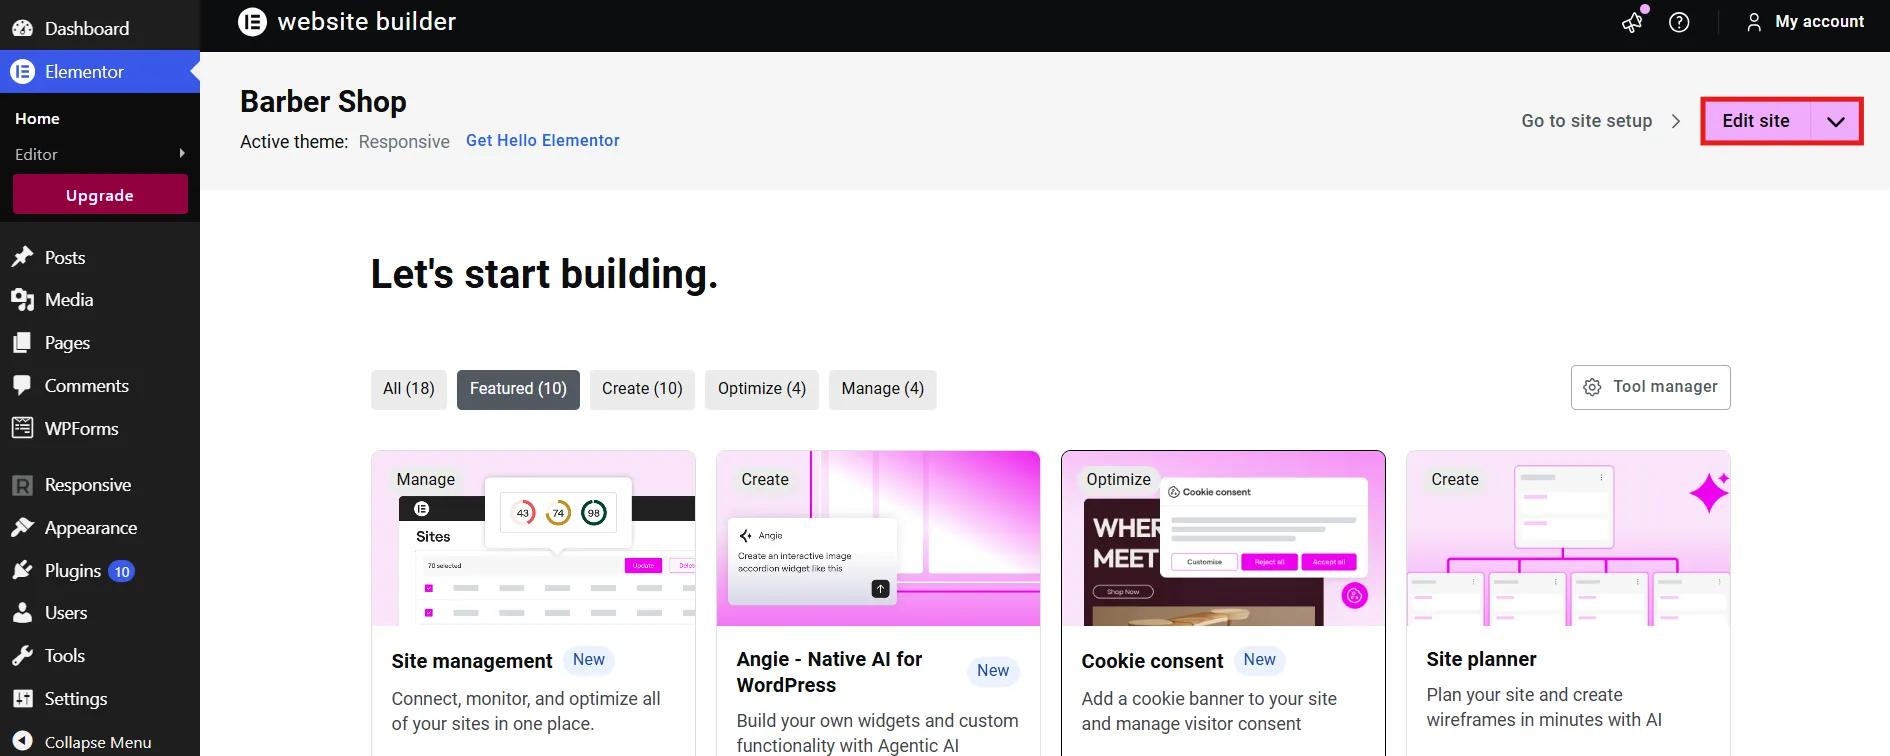
Task: Click the Manage tag on first card
Action: (426, 480)
